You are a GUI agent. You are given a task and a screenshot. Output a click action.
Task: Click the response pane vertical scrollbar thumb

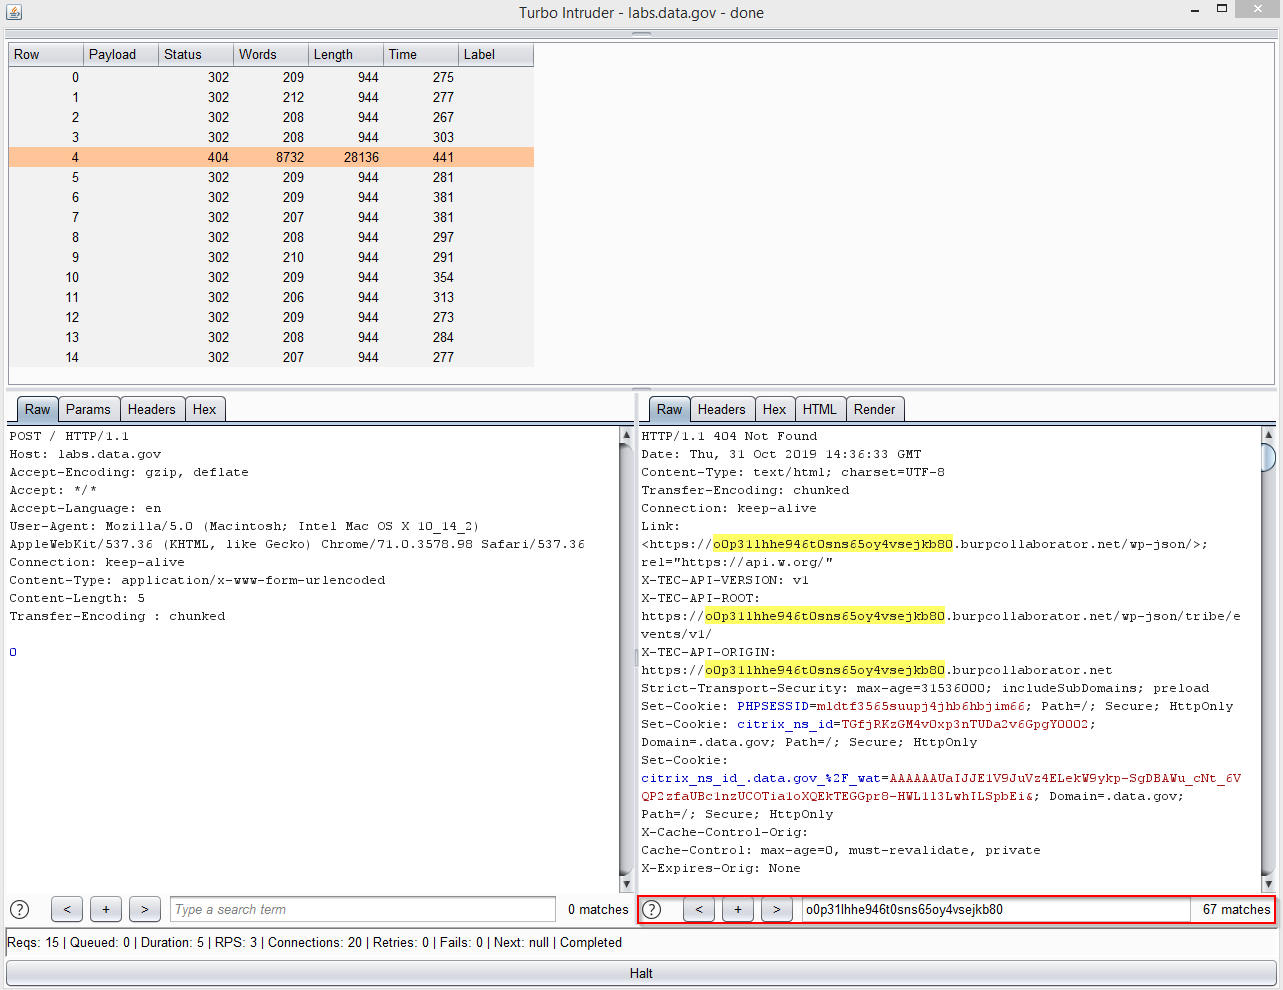point(1268,457)
